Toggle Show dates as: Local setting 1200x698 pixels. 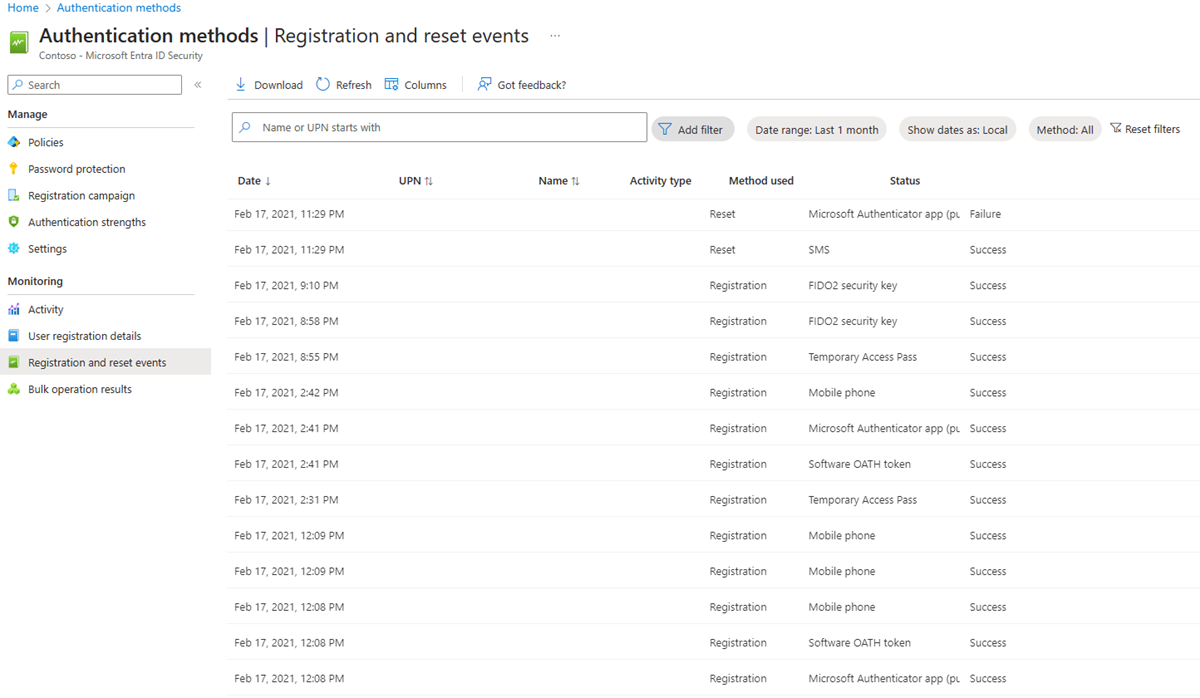pos(957,128)
